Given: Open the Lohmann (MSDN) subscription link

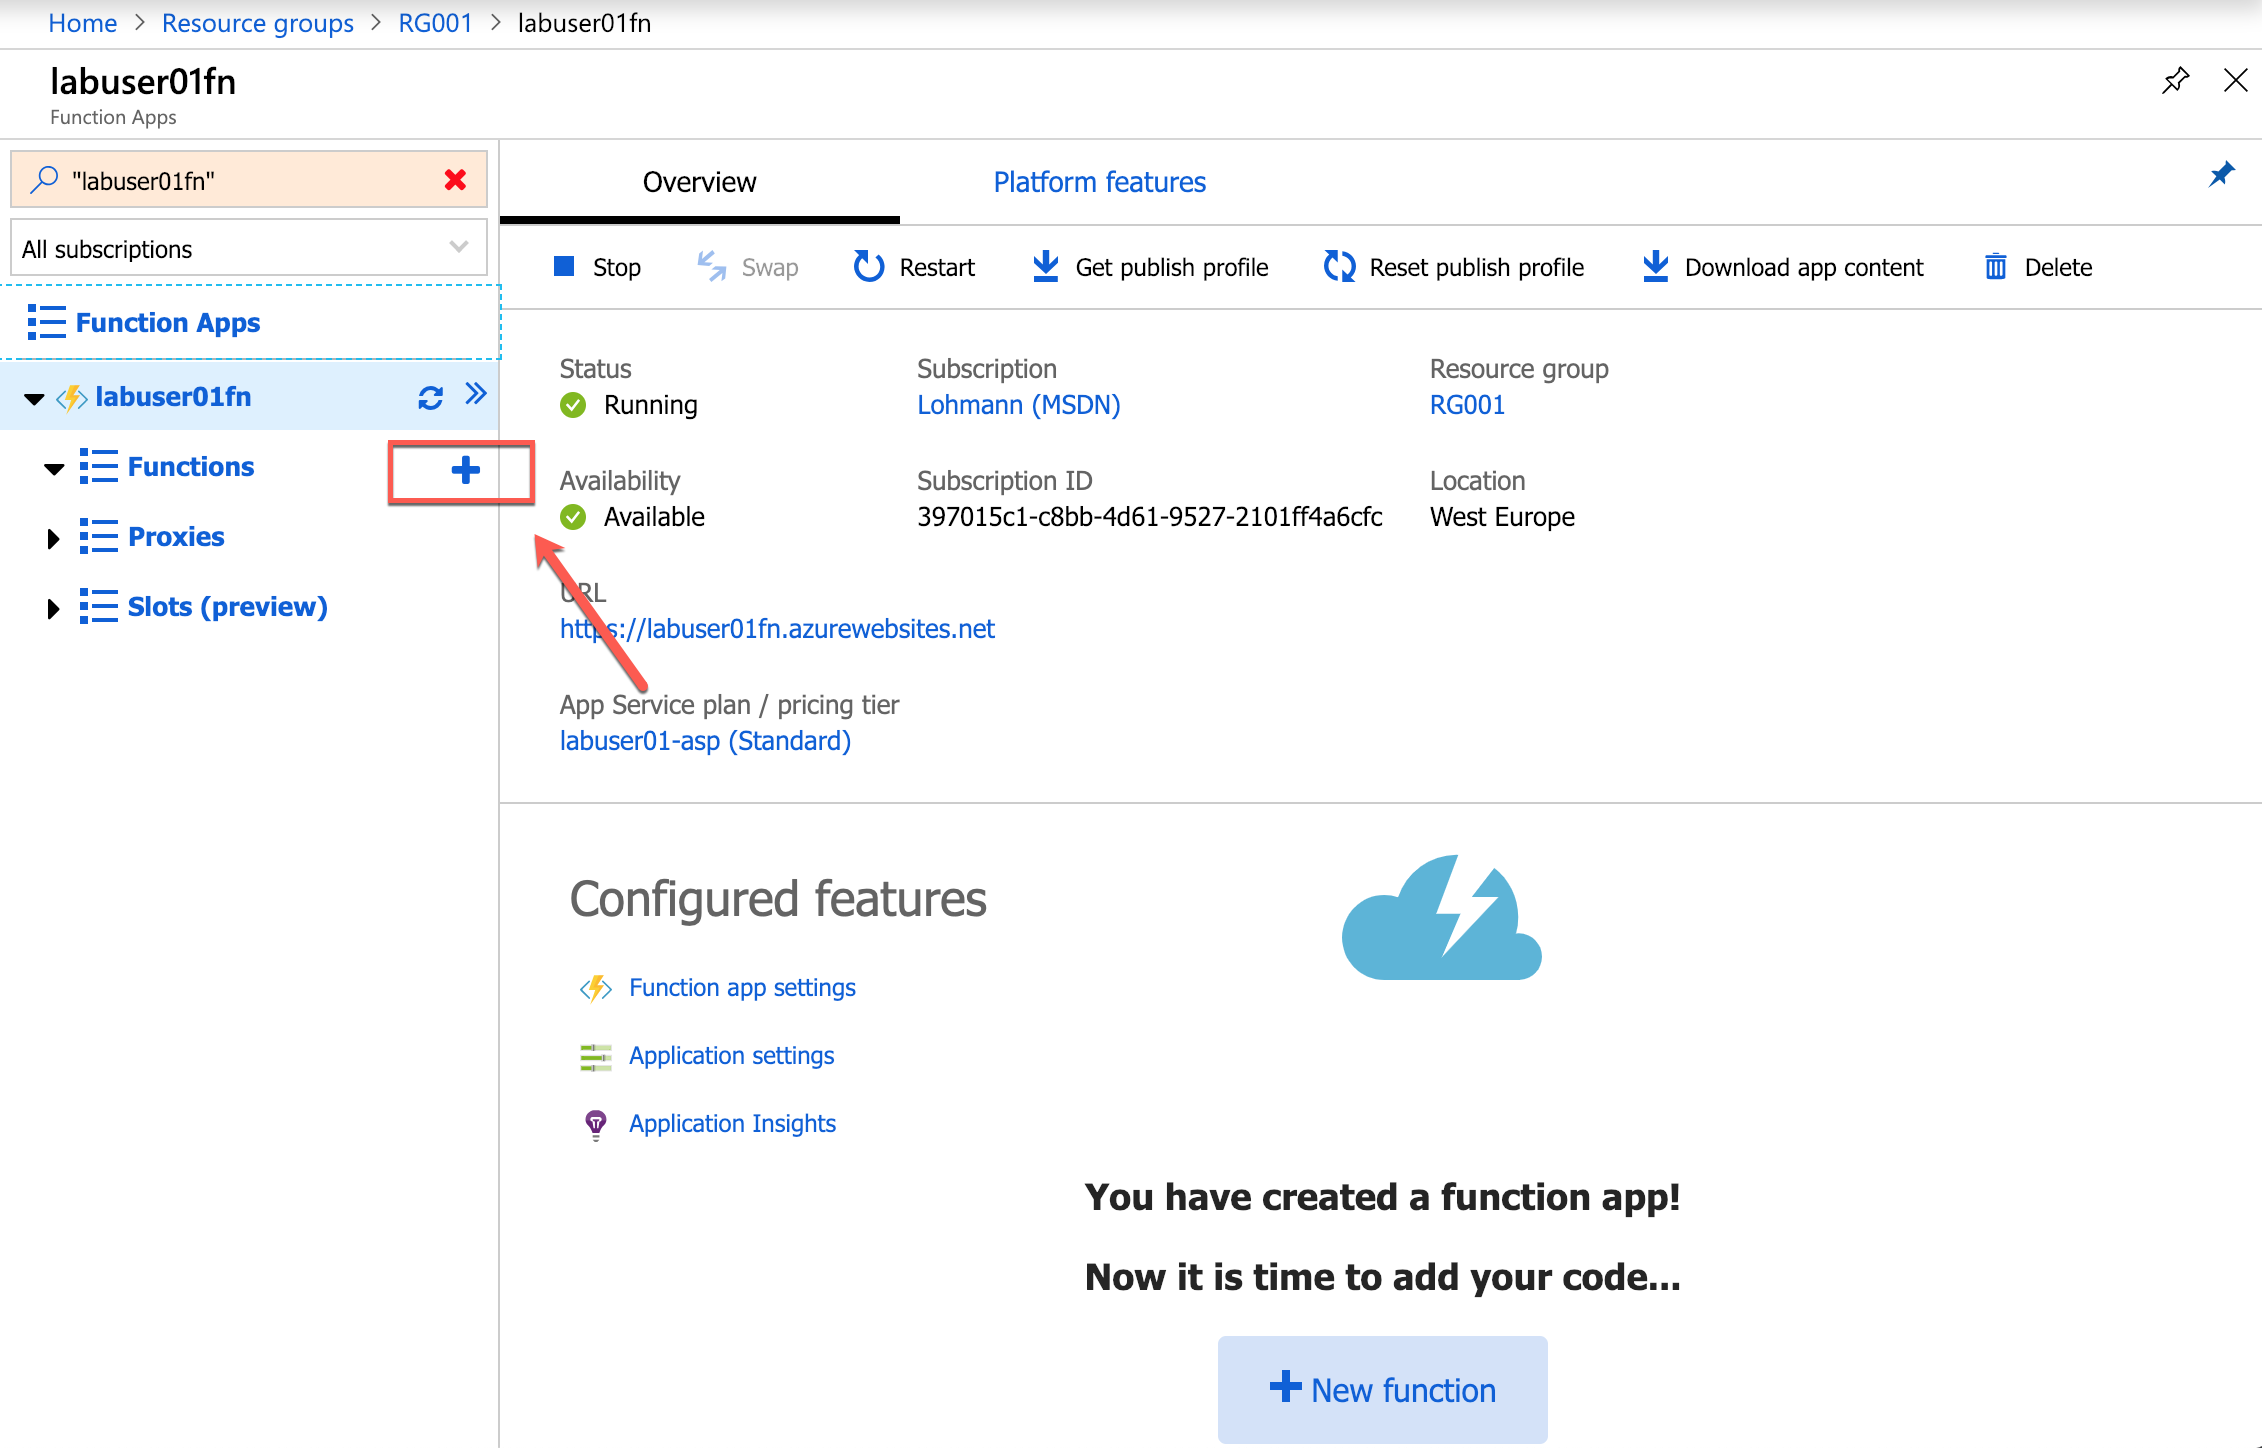Looking at the screenshot, I should pos(1018,405).
